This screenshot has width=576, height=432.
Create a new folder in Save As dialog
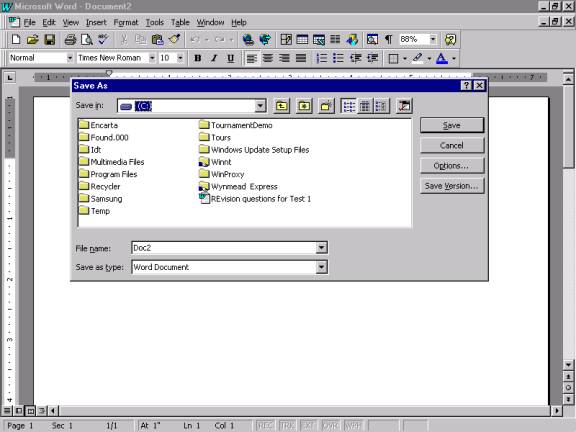tap(326, 106)
